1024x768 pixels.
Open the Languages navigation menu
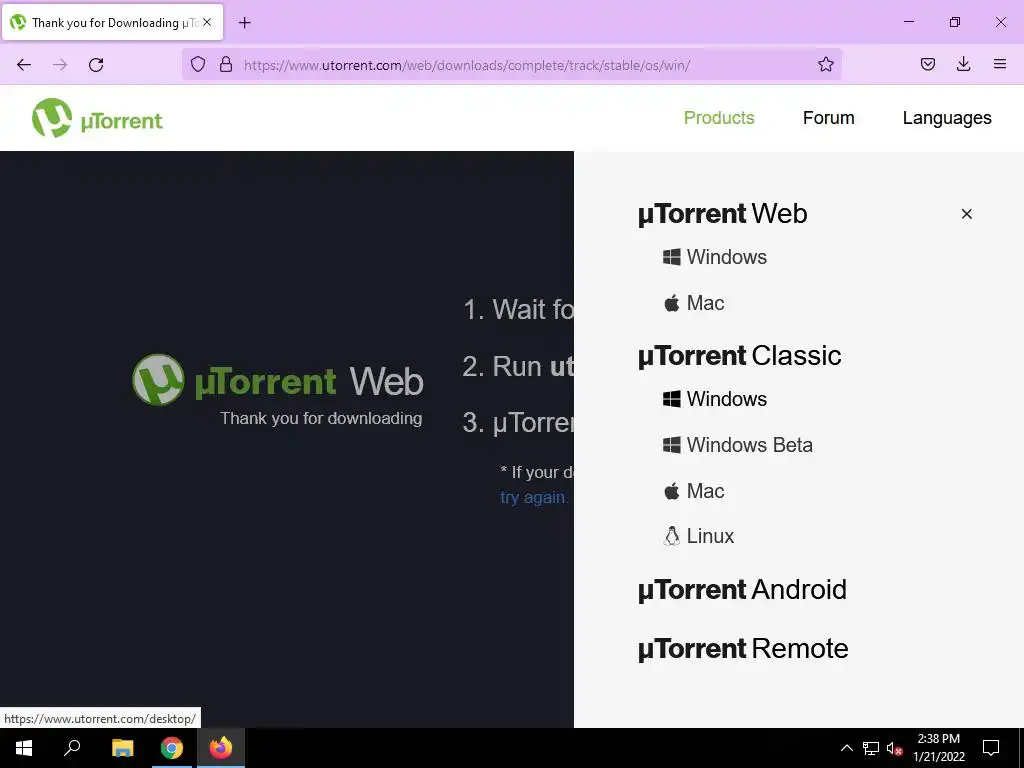click(x=947, y=118)
